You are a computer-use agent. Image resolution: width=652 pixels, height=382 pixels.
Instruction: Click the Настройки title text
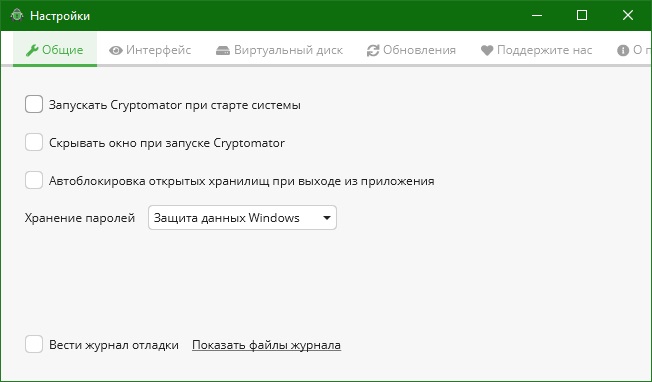[60, 16]
